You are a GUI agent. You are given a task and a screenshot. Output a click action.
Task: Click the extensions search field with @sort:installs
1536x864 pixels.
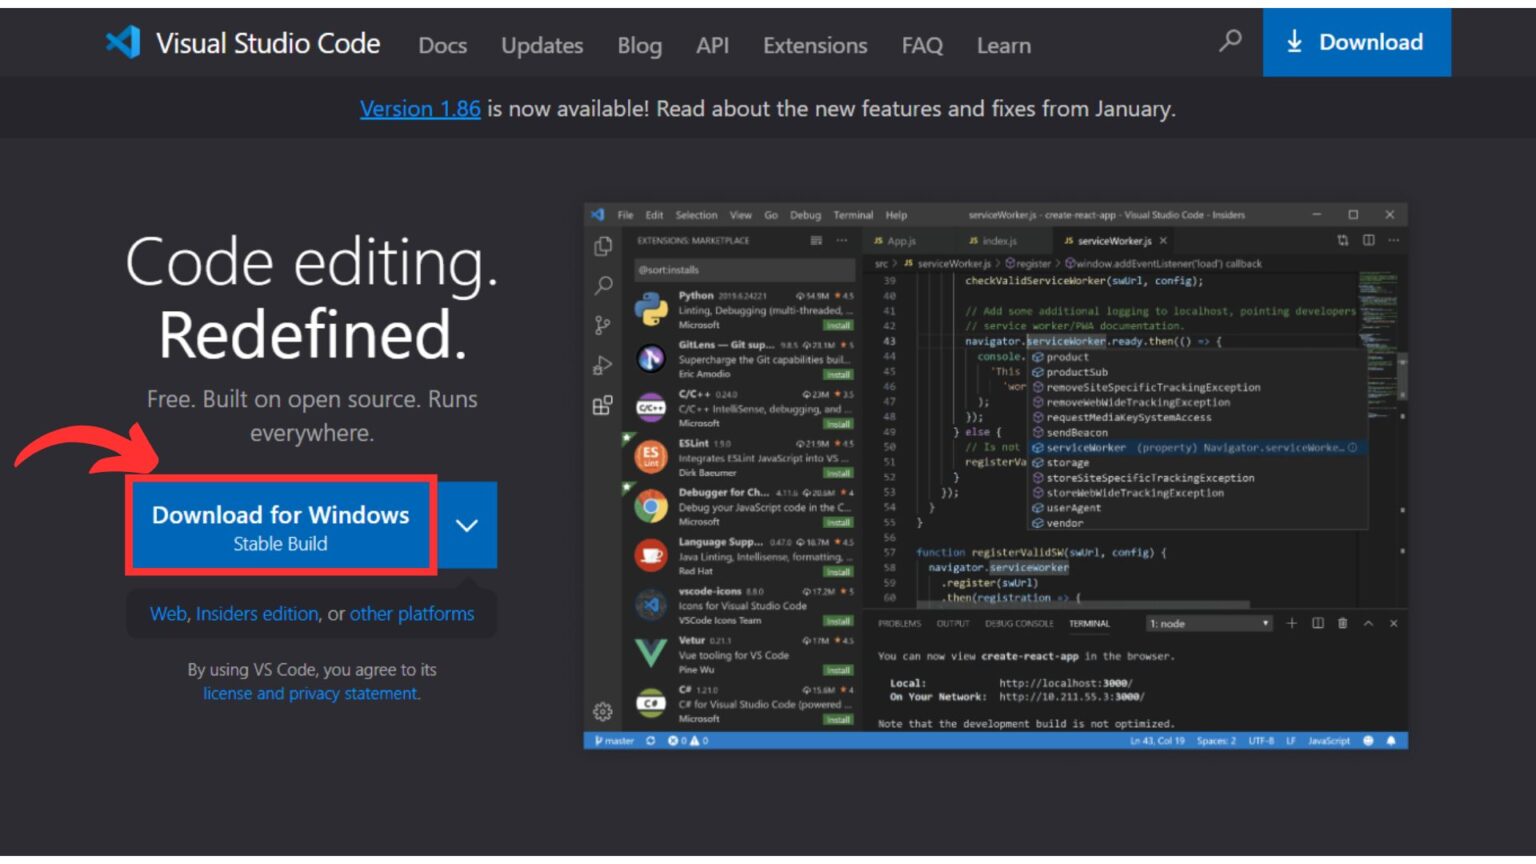[x=745, y=270]
